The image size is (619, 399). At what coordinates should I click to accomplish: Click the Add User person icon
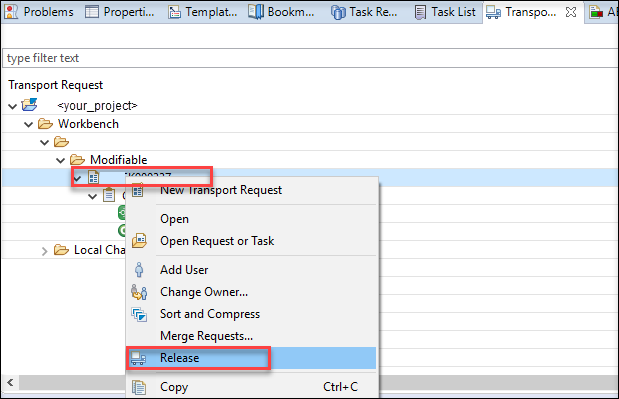[x=139, y=270]
